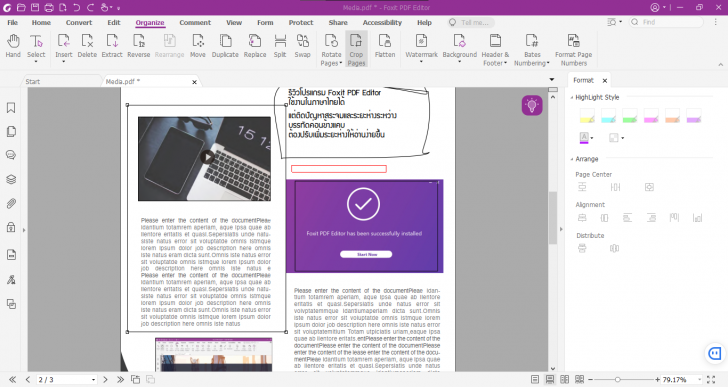Click the Split document tool

pyautogui.click(x=280, y=46)
